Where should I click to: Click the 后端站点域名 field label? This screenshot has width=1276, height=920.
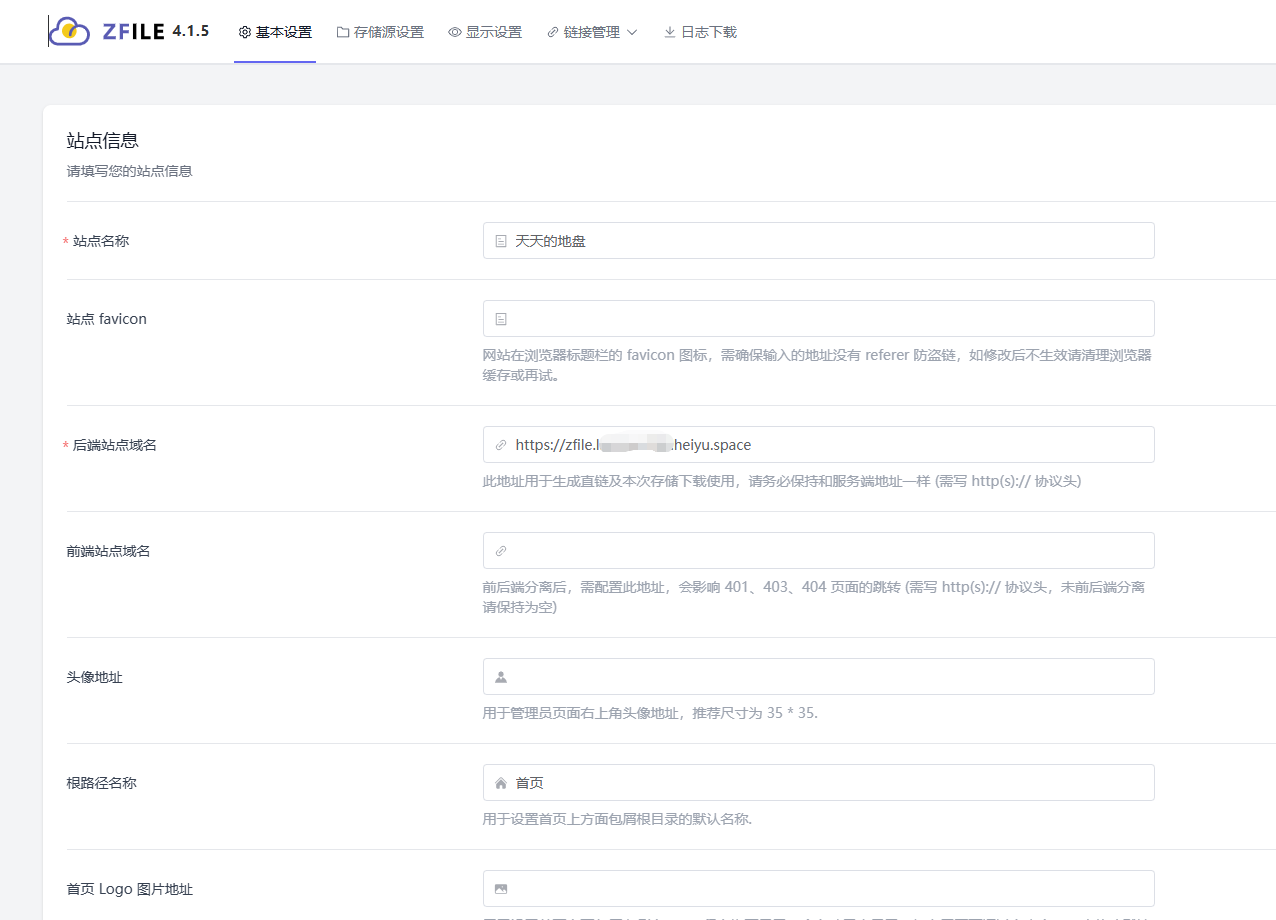pyautogui.click(x=115, y=445)
